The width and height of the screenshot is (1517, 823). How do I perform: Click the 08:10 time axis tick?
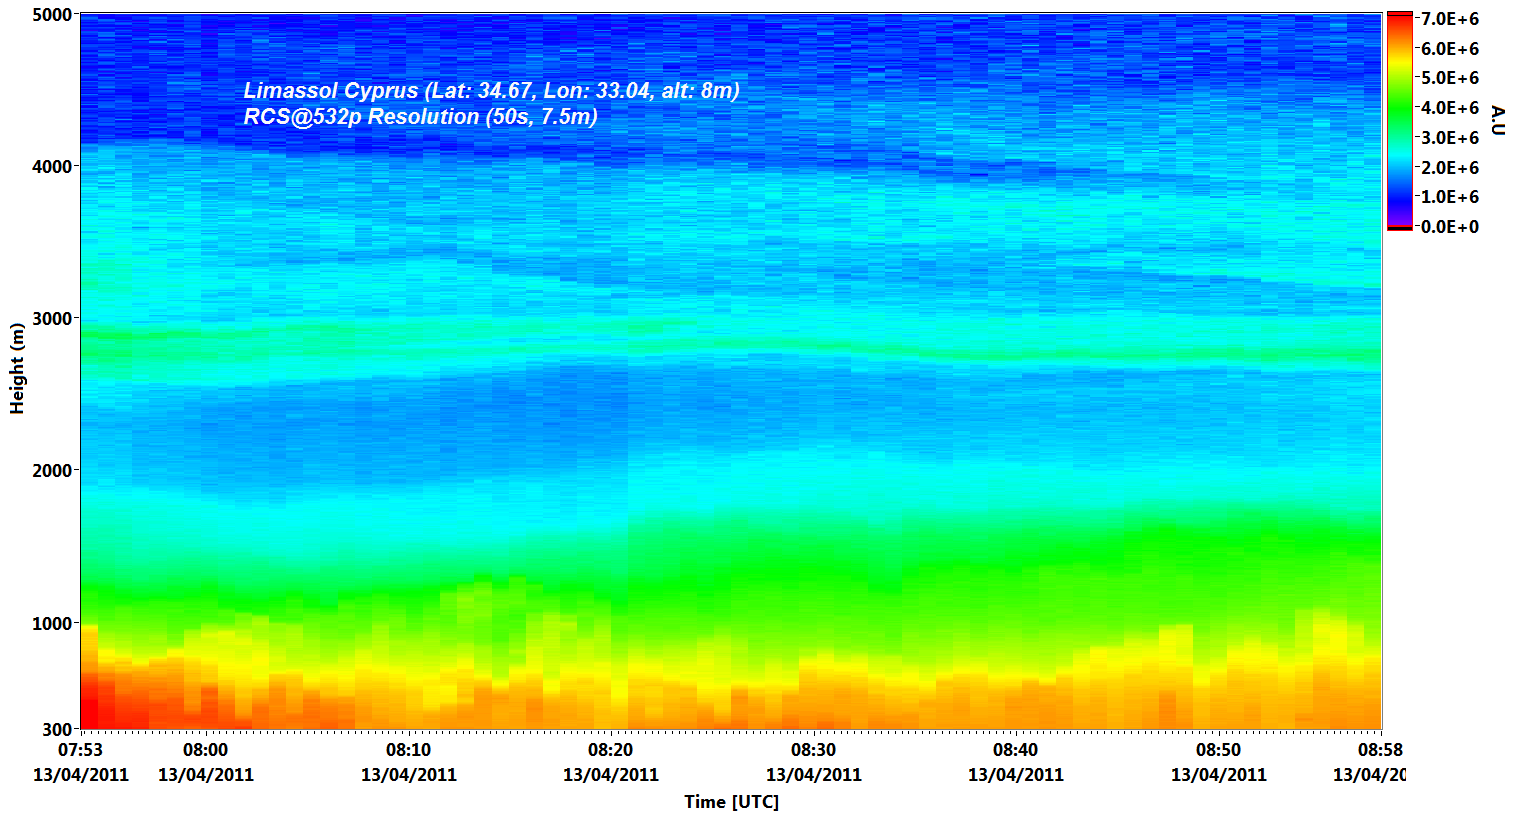tap(408, 750)
